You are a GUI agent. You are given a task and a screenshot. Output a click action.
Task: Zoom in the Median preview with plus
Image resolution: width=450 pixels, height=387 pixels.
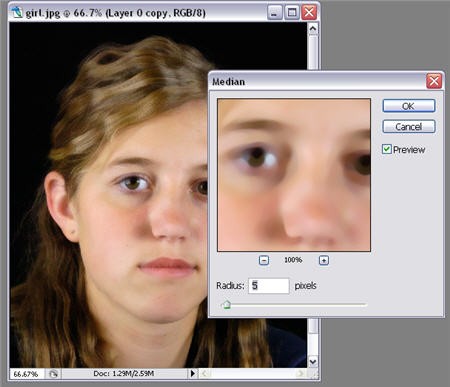324,260
